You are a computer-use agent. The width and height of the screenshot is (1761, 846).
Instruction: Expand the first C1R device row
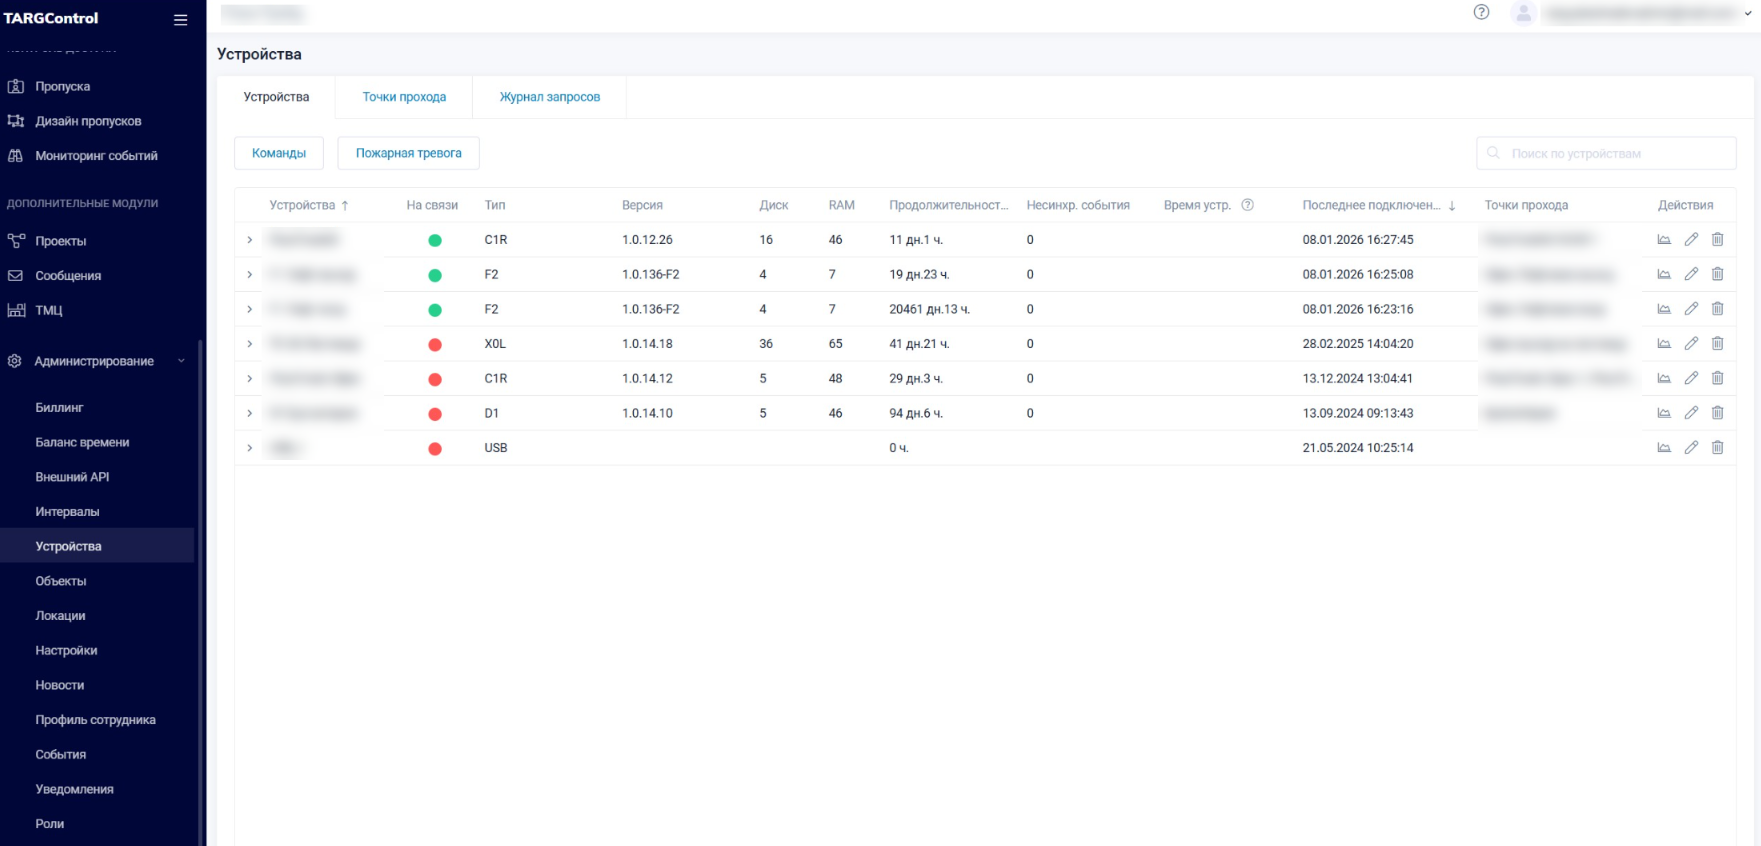pyautogui.click(x=250, y=240)
